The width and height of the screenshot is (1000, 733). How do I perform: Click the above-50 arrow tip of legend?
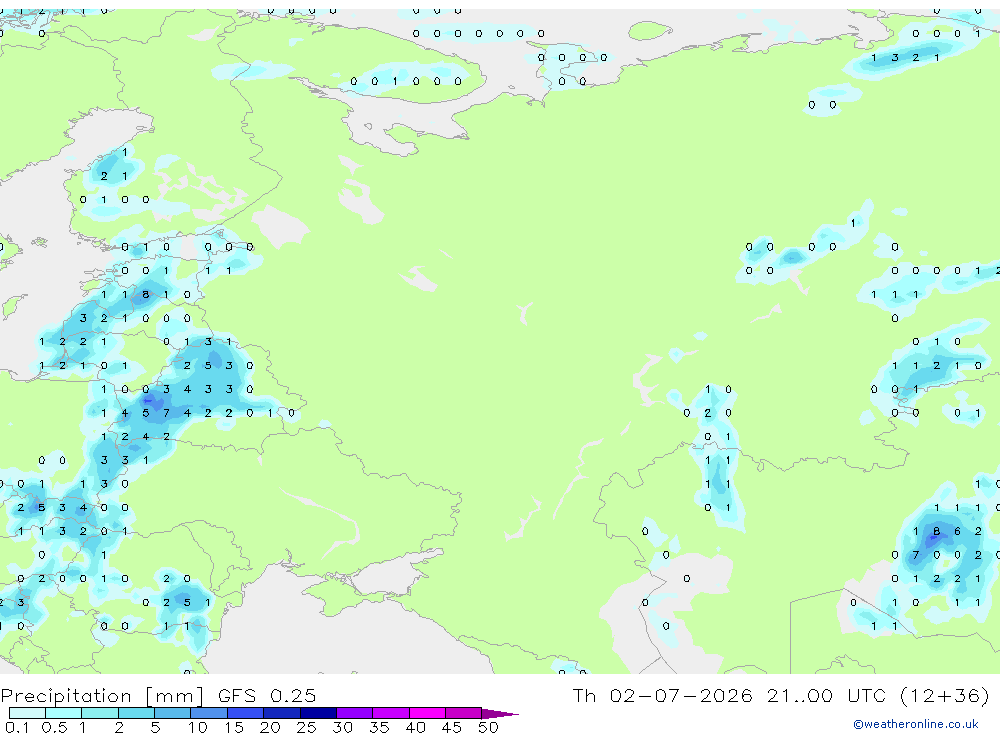tap(499, 714)
